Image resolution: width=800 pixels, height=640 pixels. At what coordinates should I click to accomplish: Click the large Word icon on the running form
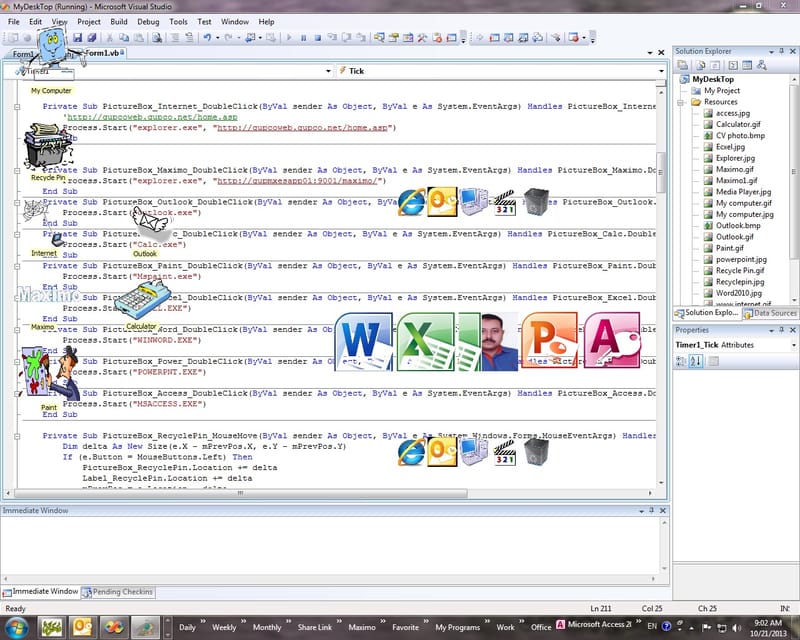point(363,341)
